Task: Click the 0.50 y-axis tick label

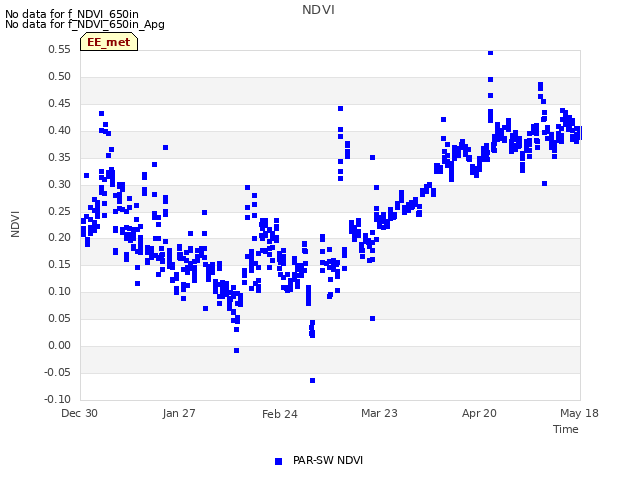Action: pos(60,76)
